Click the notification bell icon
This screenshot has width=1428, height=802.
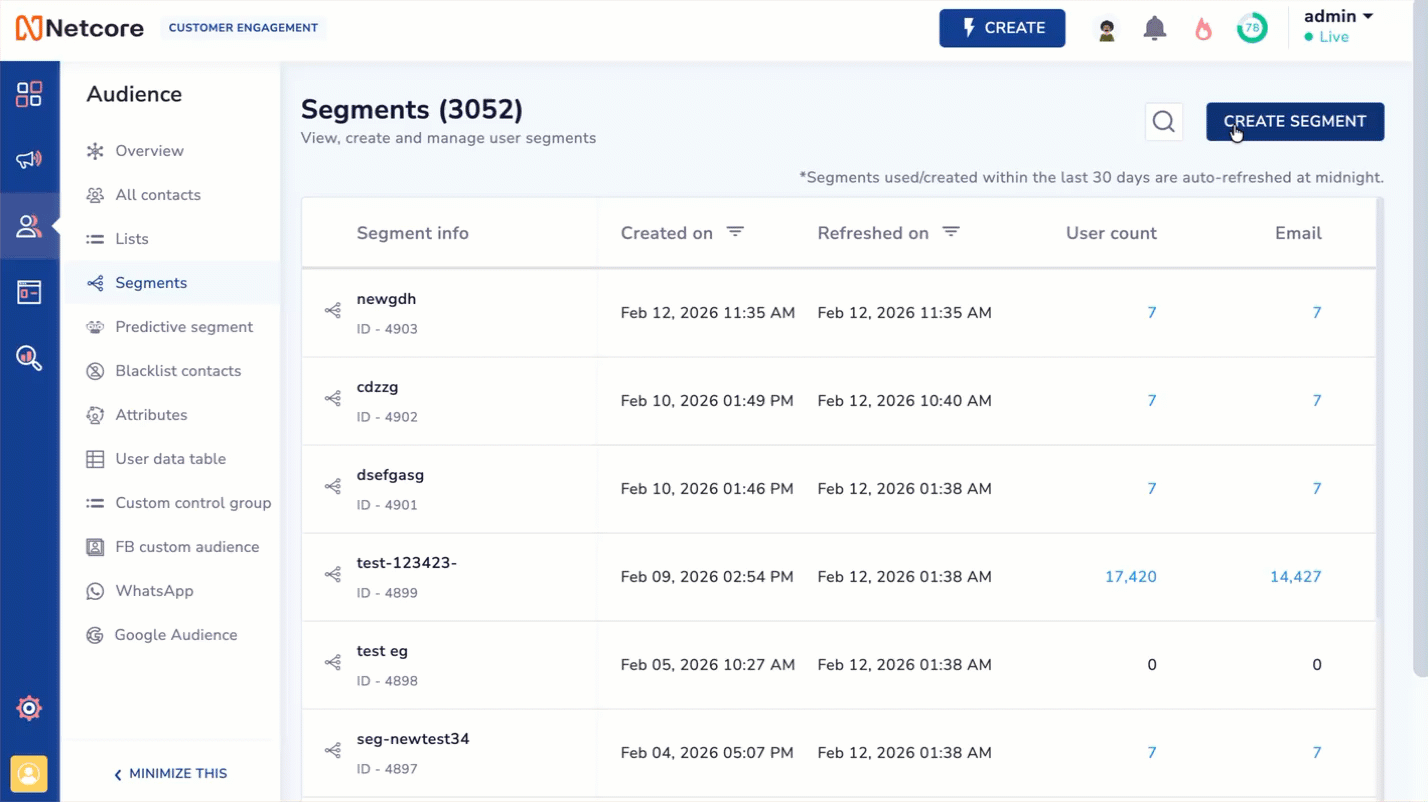[1154, 28]
